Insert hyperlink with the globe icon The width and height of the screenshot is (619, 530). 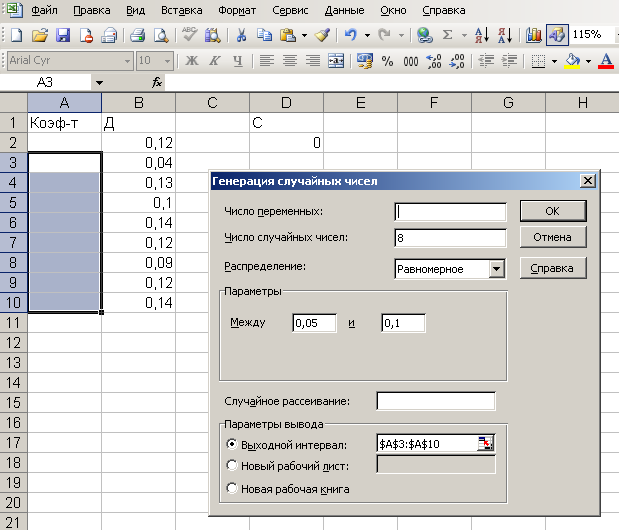pos(424,35)
